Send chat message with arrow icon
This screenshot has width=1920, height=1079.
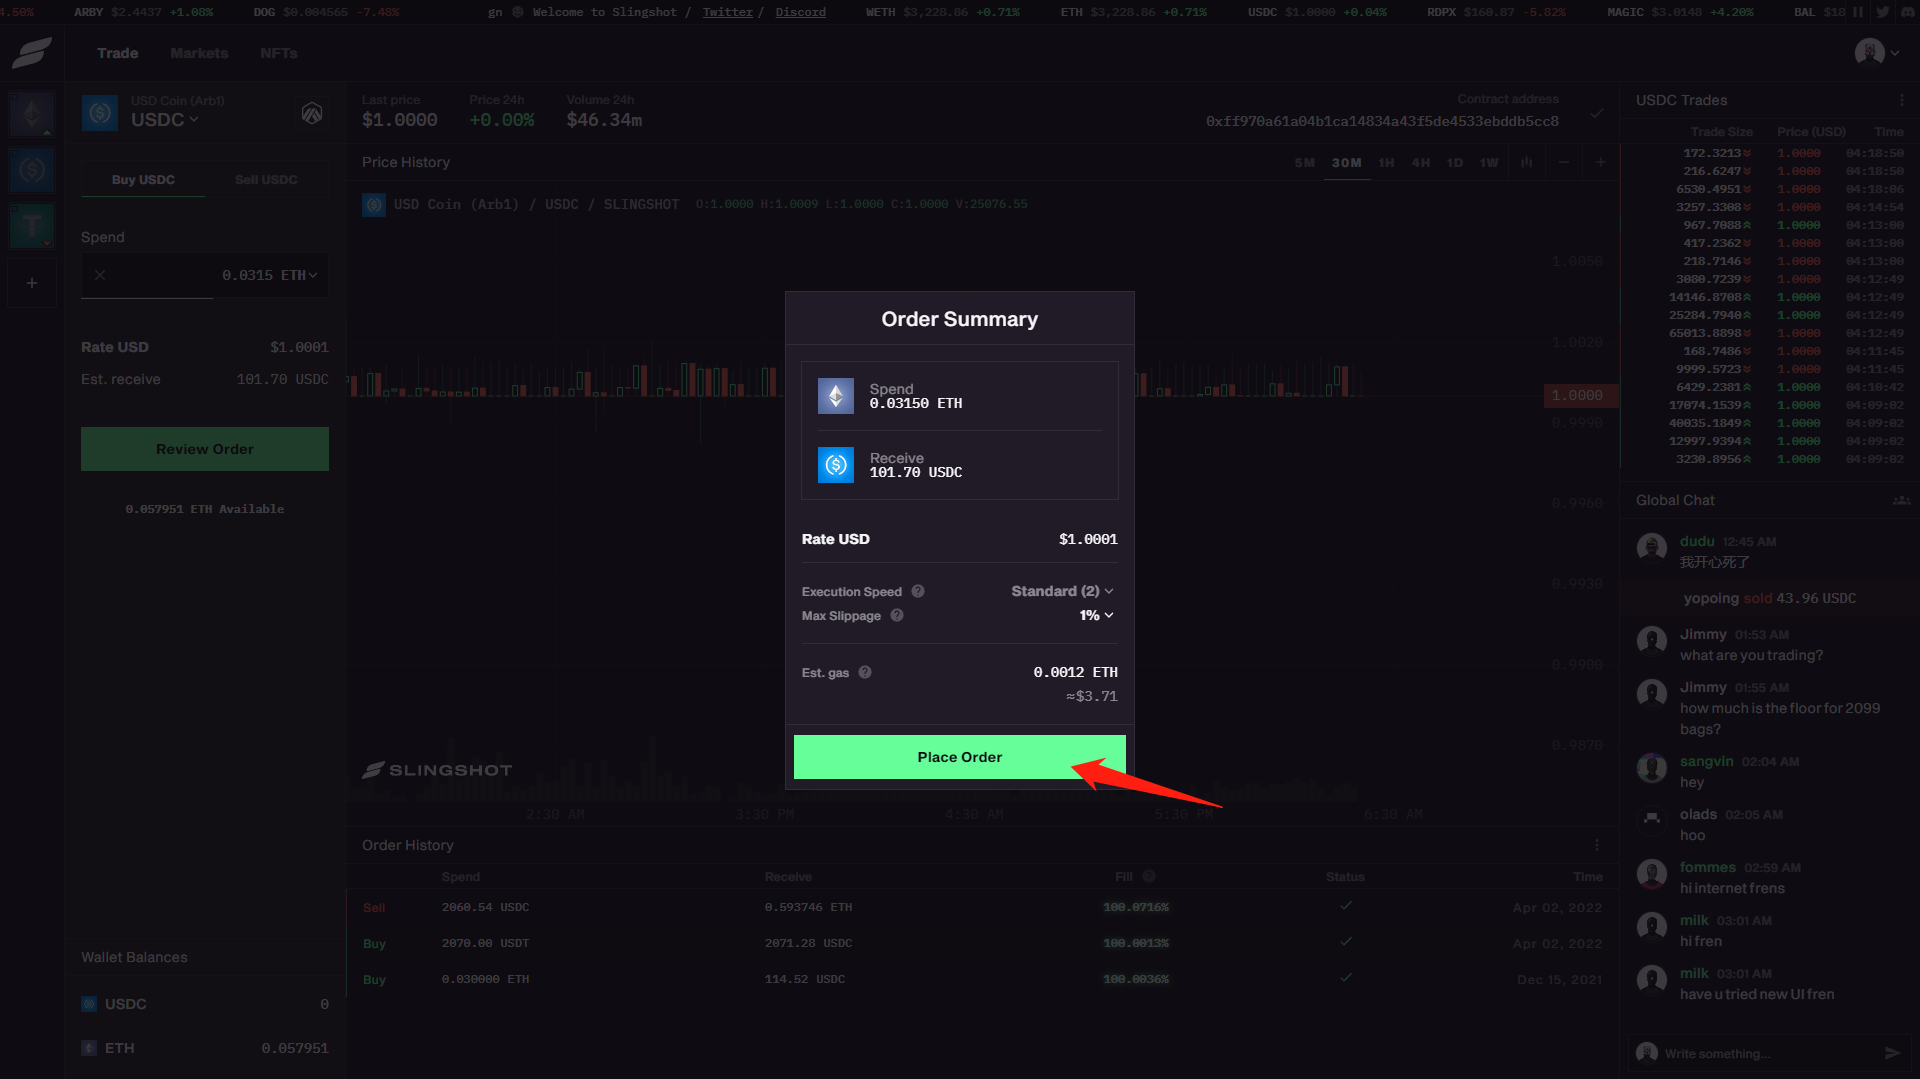[x=1892, y=1053]
